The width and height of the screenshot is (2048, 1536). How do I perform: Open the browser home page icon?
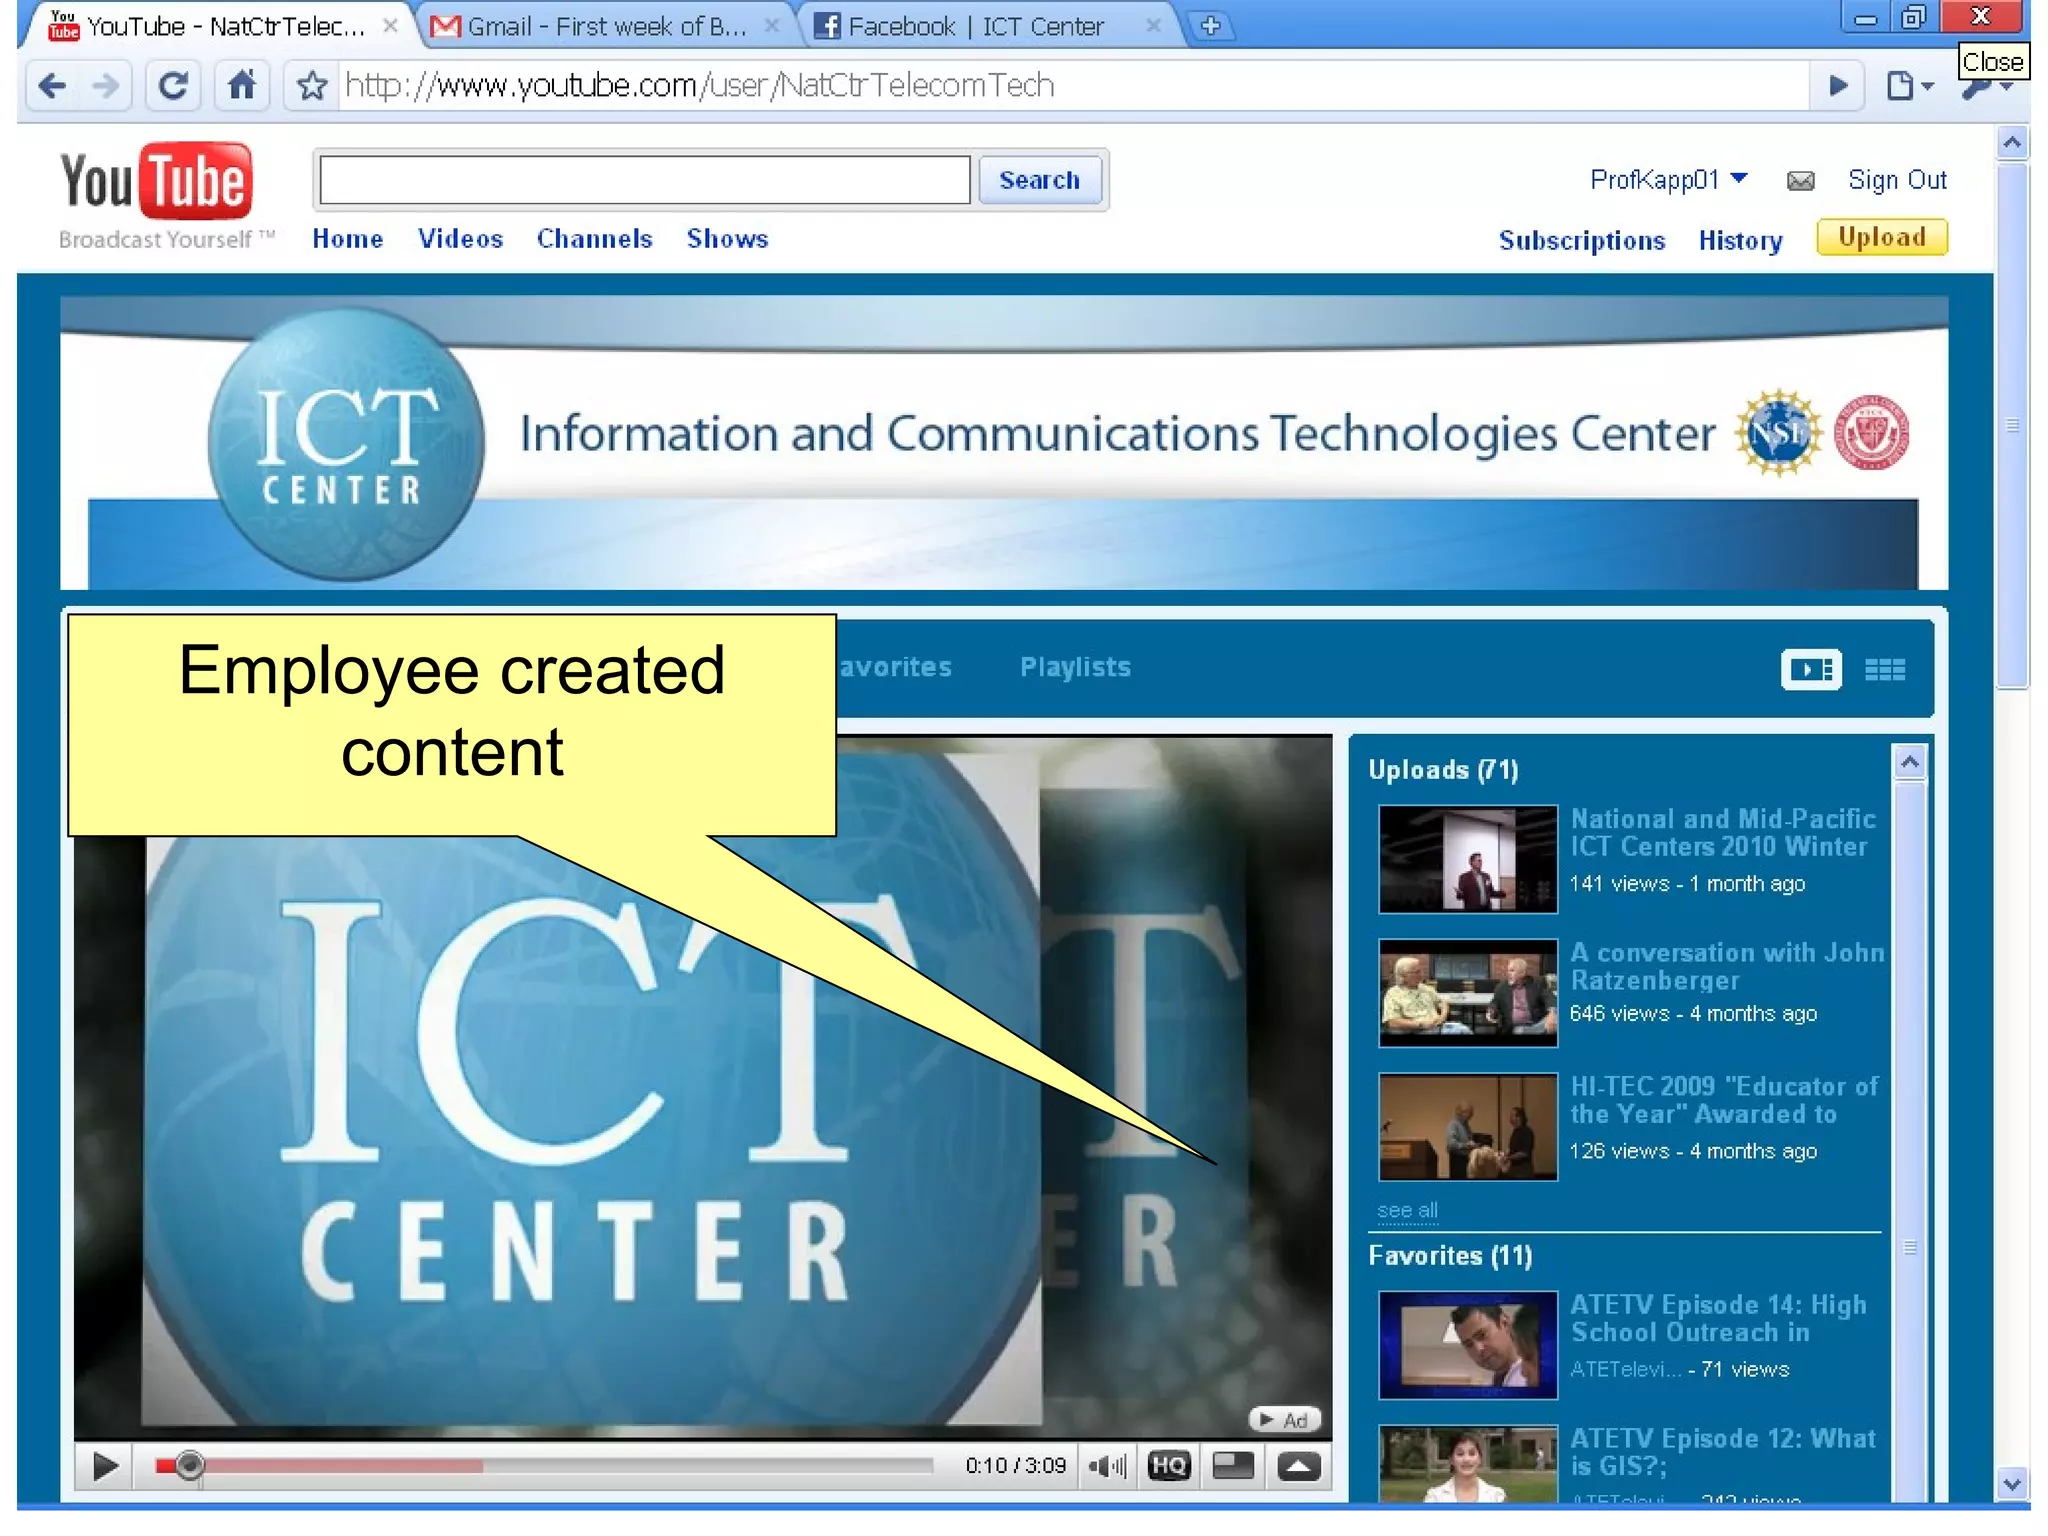[x=242, y=86]
